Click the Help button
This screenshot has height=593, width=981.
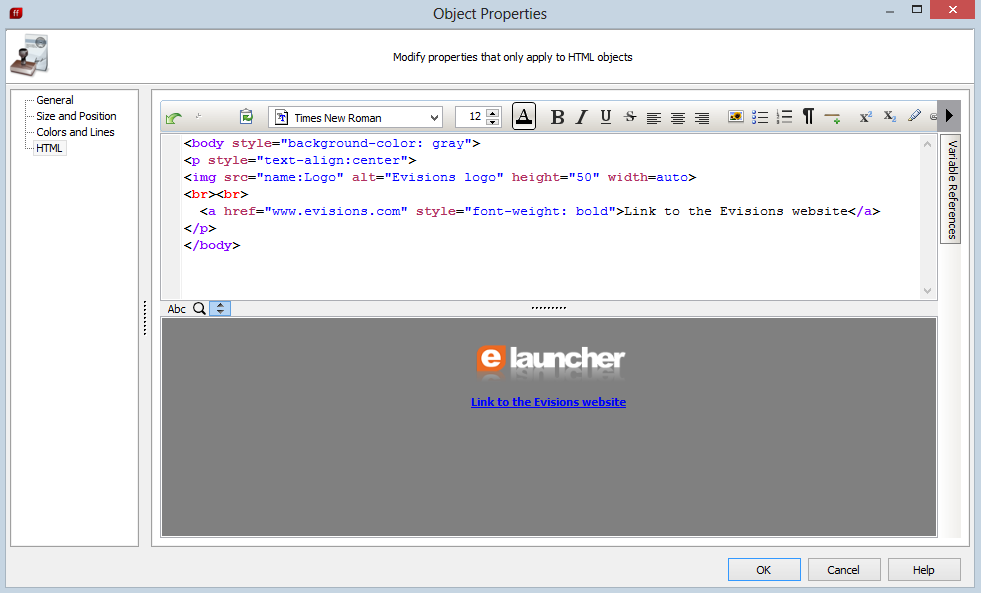[923, 570]
